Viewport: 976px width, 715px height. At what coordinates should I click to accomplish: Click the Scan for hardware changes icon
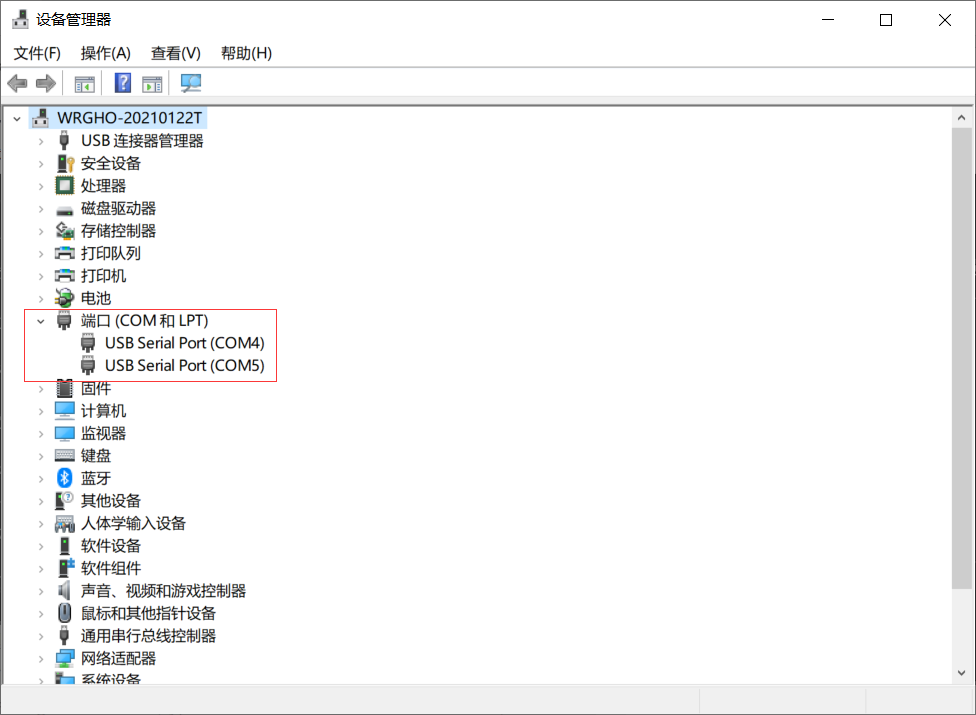coord(189,83)
